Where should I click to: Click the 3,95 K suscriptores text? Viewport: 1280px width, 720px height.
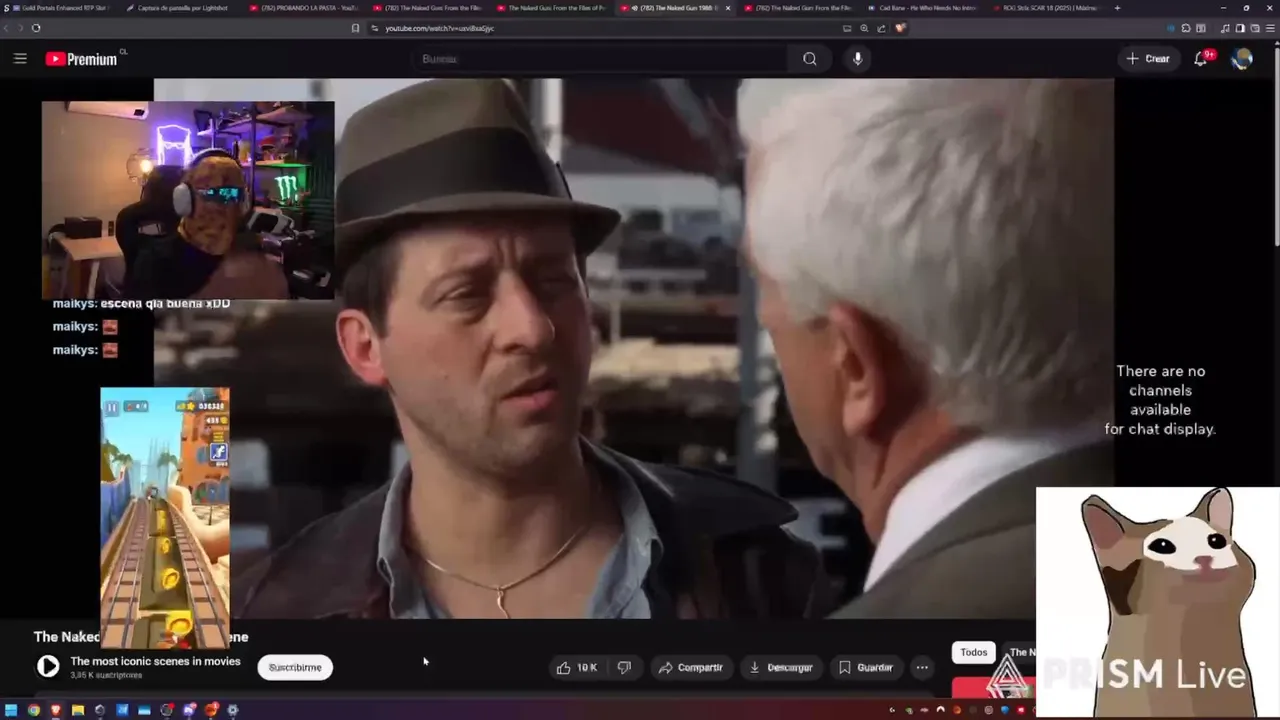click(106, 675)
